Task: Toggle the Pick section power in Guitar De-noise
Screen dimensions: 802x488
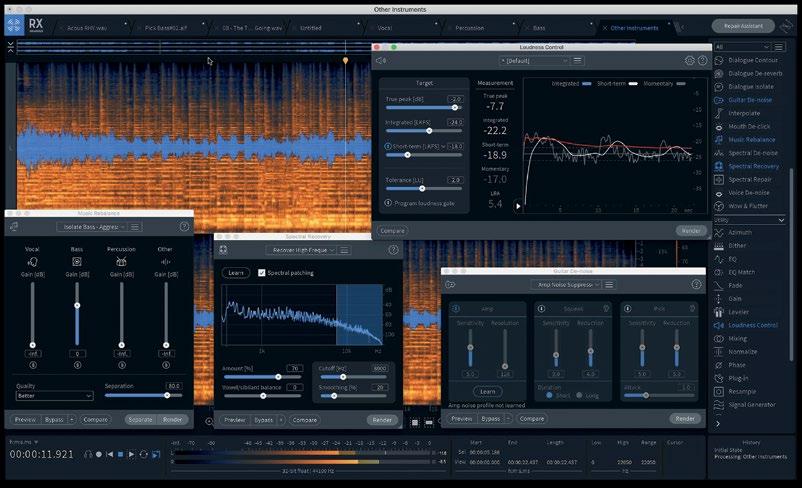Action: tap(628, 308)
